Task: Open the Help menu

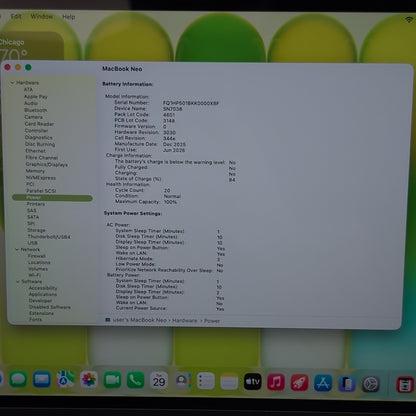Action: (x=69, y=17)
